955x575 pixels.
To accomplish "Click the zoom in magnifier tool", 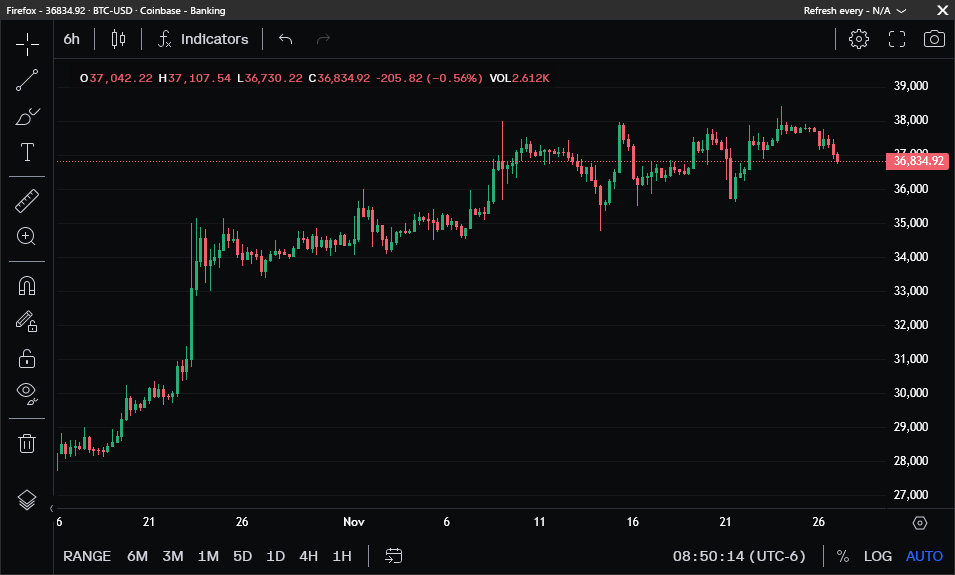I will (x=27, y=237).
